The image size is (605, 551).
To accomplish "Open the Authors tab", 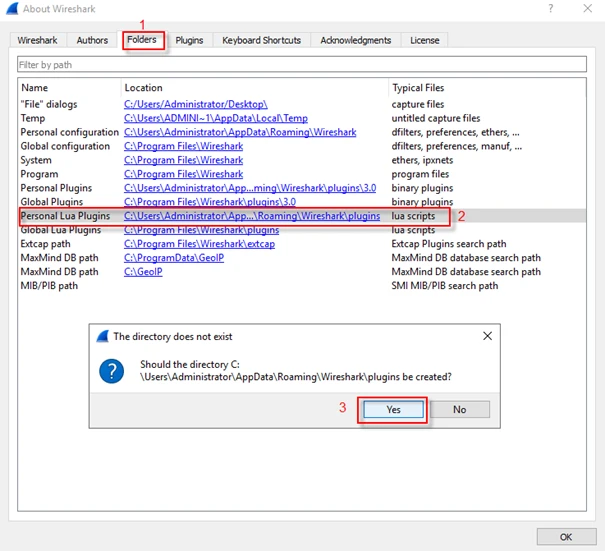I will pyautogui.click(x=93, y=40).
